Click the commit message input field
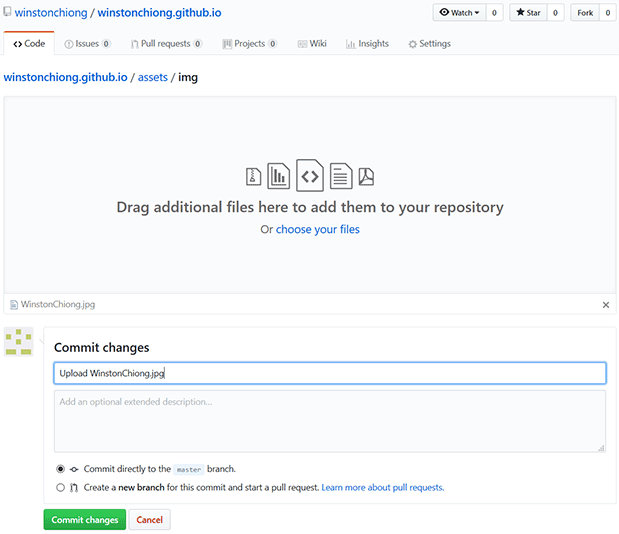Image resolution: width=619 pixels, height=534 pixels. pyautogui.click(x=330, y=373)
